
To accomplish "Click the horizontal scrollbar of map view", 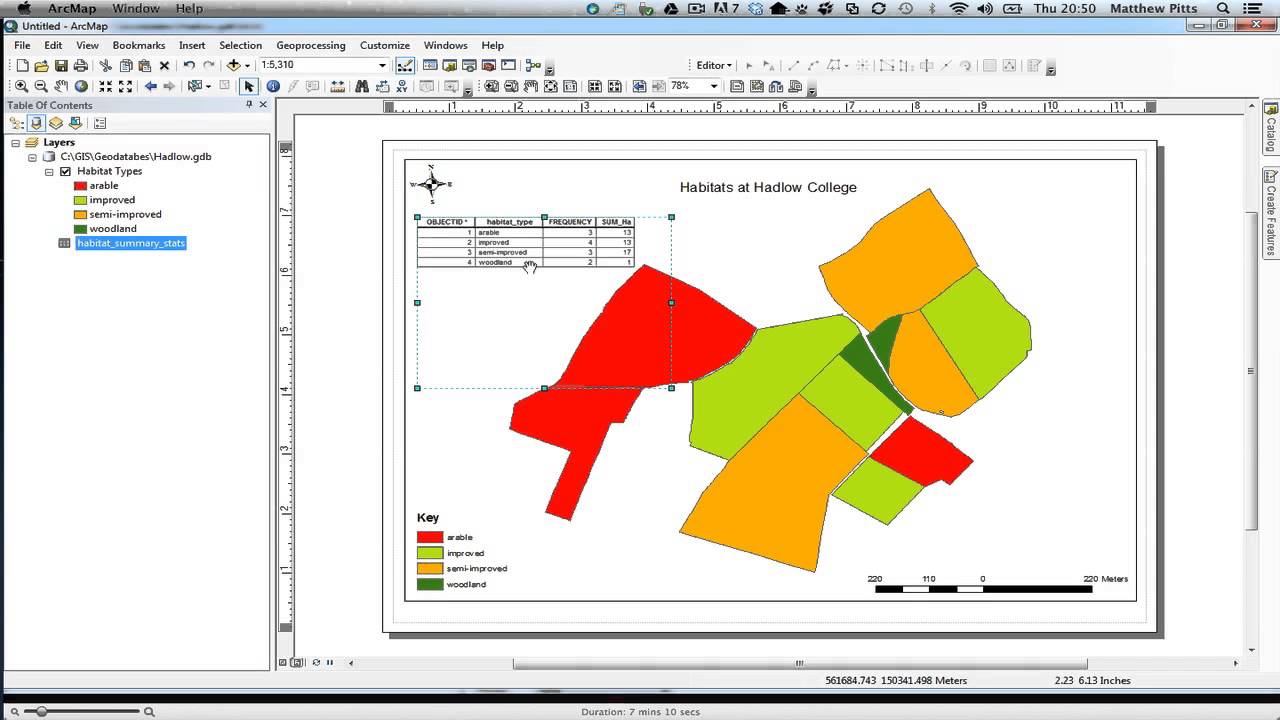I will pos(800,663).
